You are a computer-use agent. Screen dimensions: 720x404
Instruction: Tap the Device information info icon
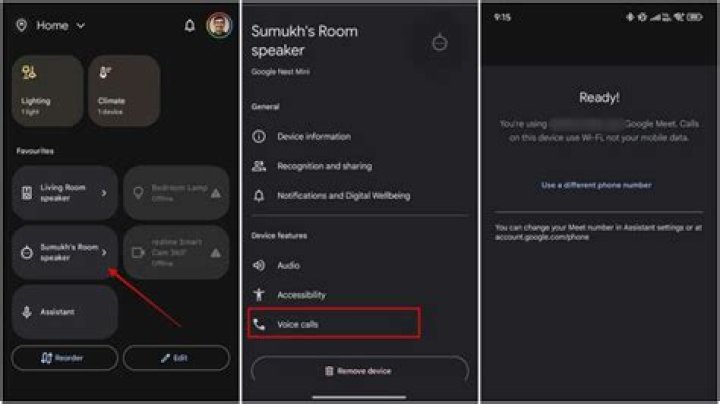click(x=259, y=136)
